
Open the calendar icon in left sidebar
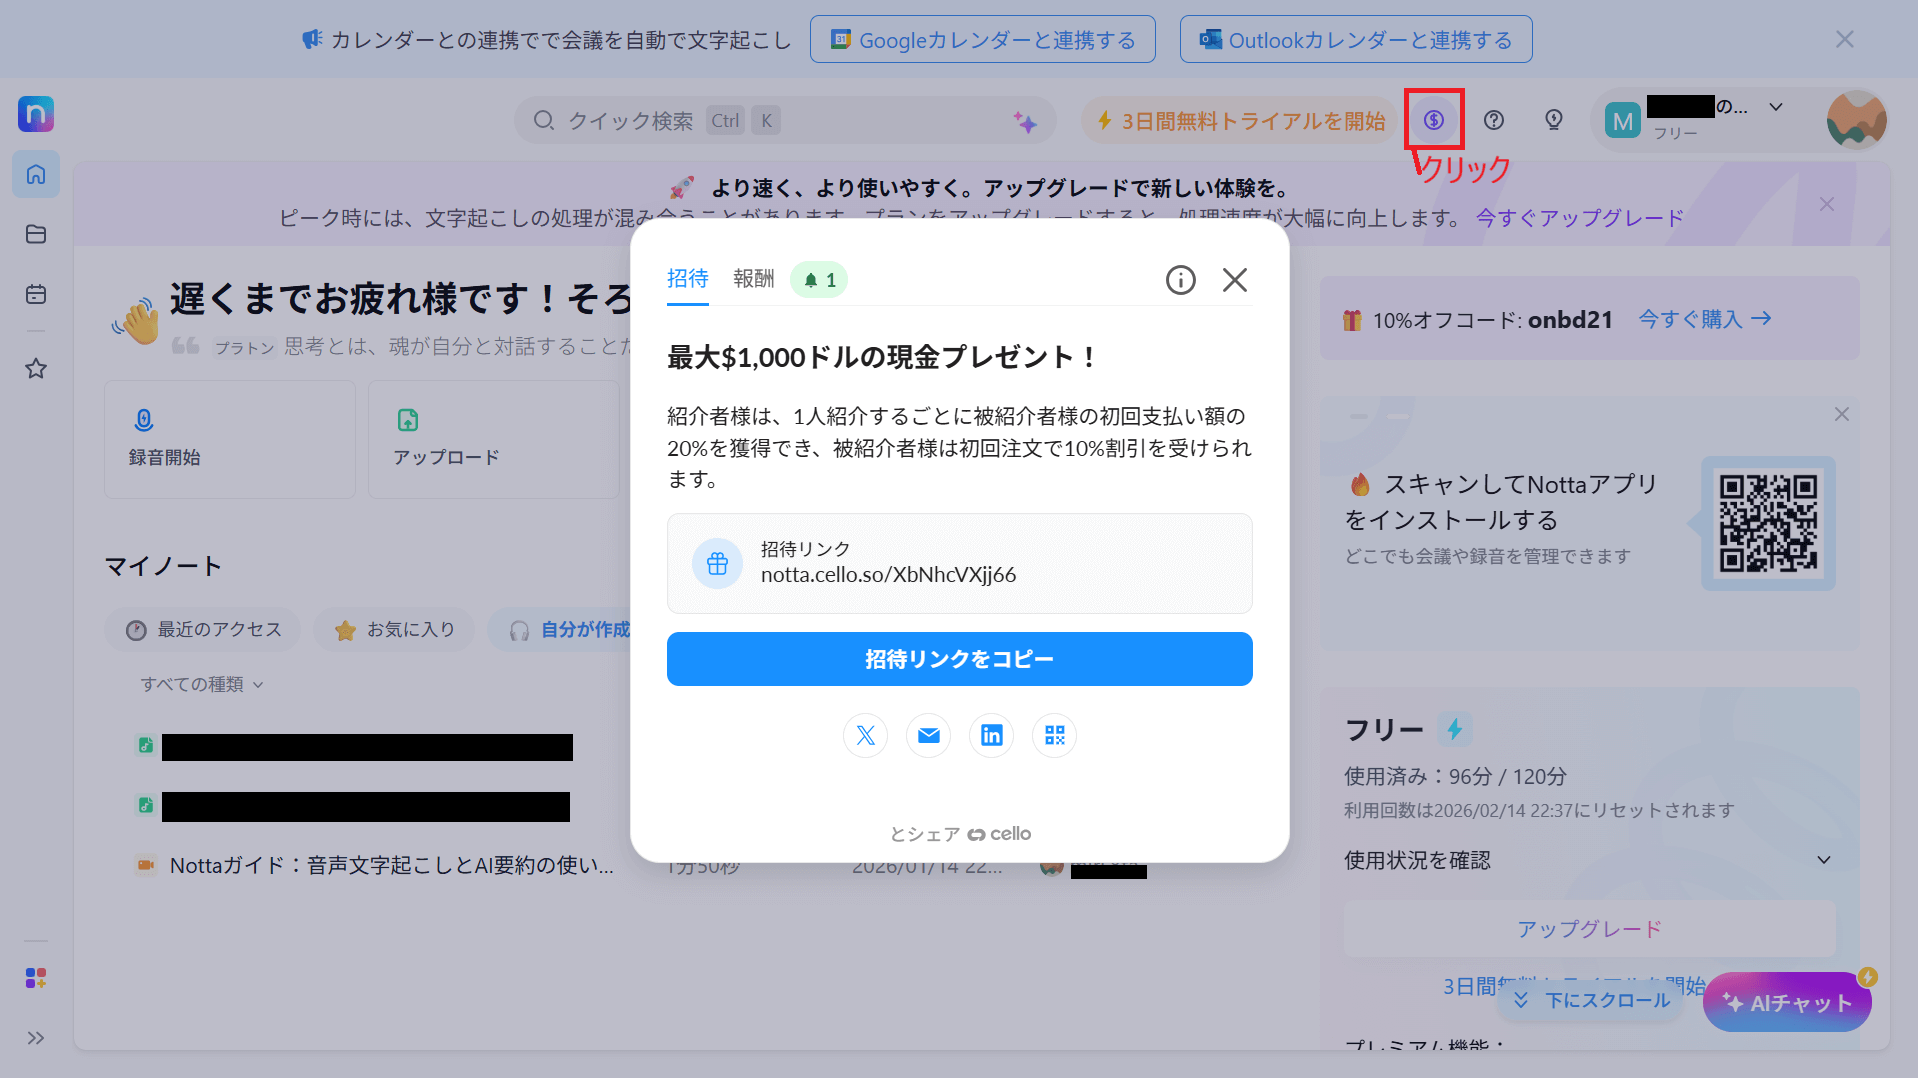[x=36, y=294]
